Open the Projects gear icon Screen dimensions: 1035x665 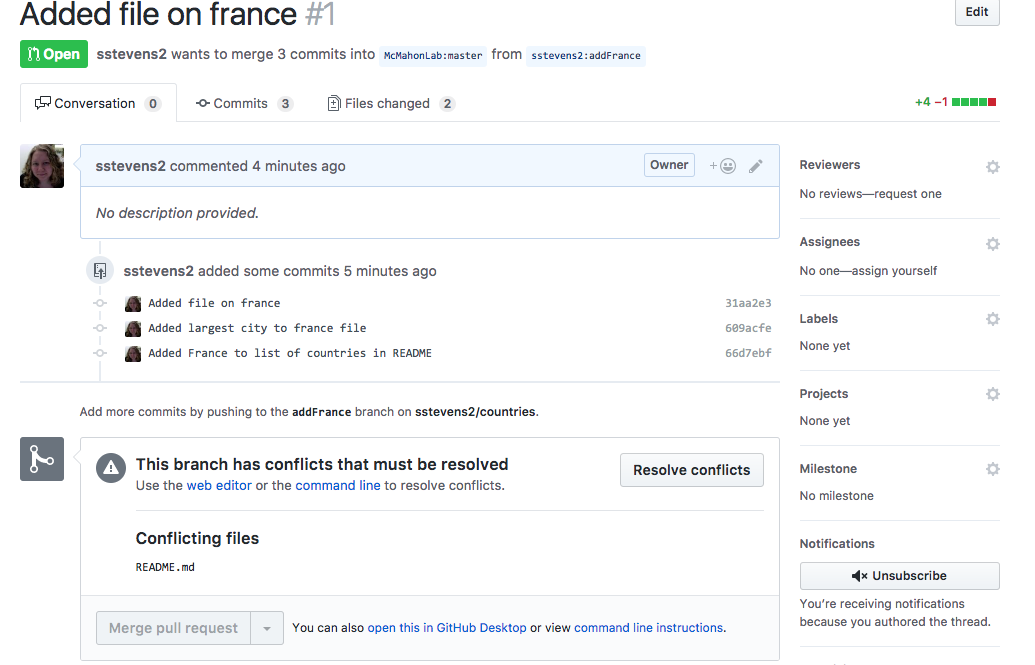tap(992, 394)
